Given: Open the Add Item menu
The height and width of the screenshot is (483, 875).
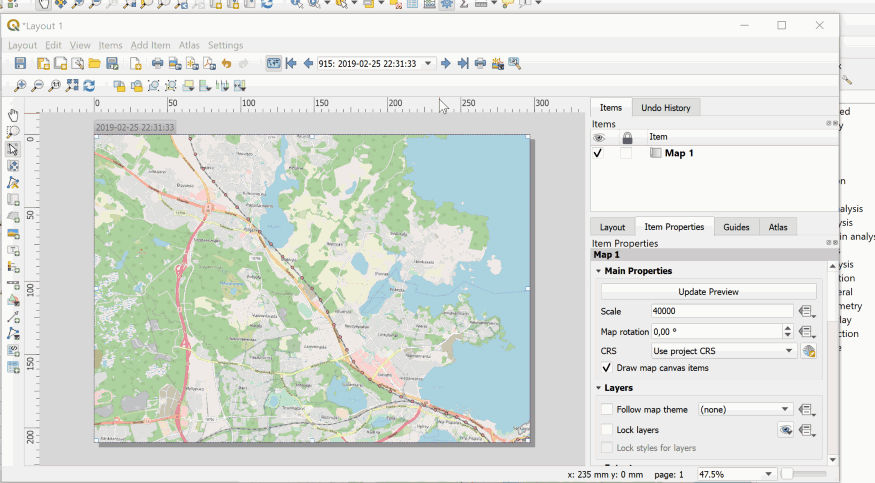Looking at the screenshot, I should (x=150, y=45).
